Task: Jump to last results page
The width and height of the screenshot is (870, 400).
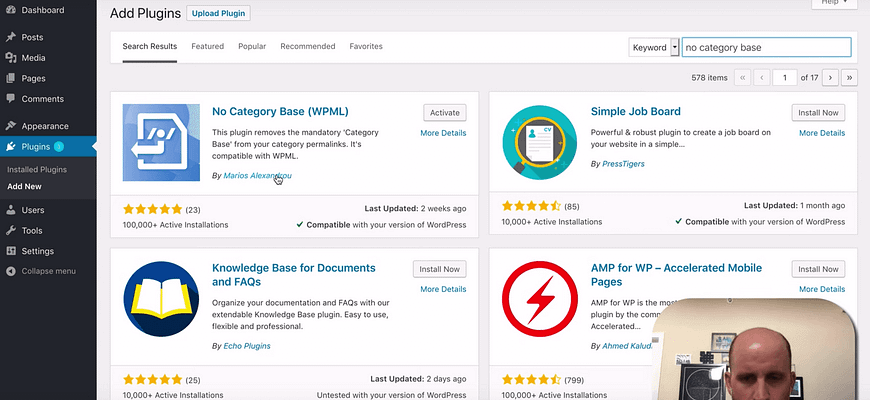Action: (849, 78)
